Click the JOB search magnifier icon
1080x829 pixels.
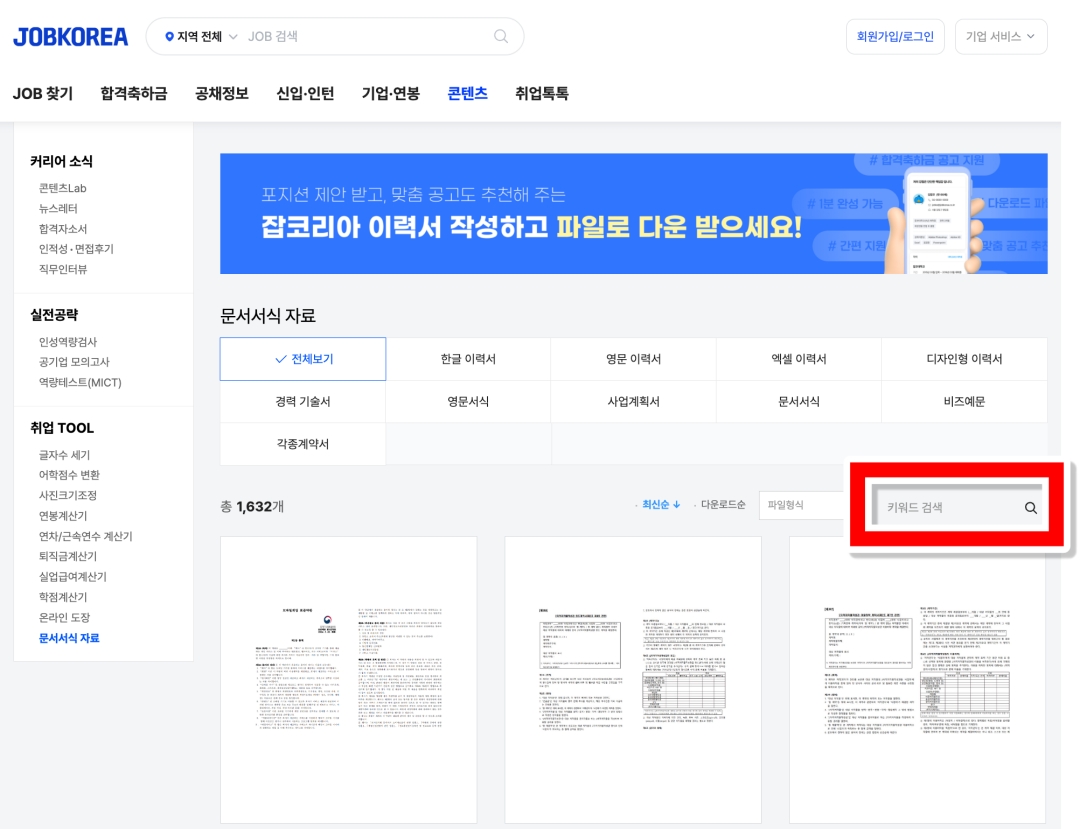[501, 36]
